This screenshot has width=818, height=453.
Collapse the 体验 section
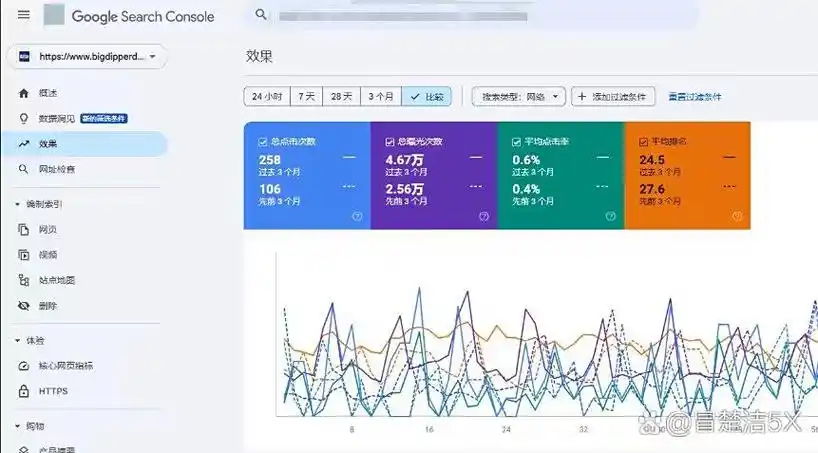[18, 341]
